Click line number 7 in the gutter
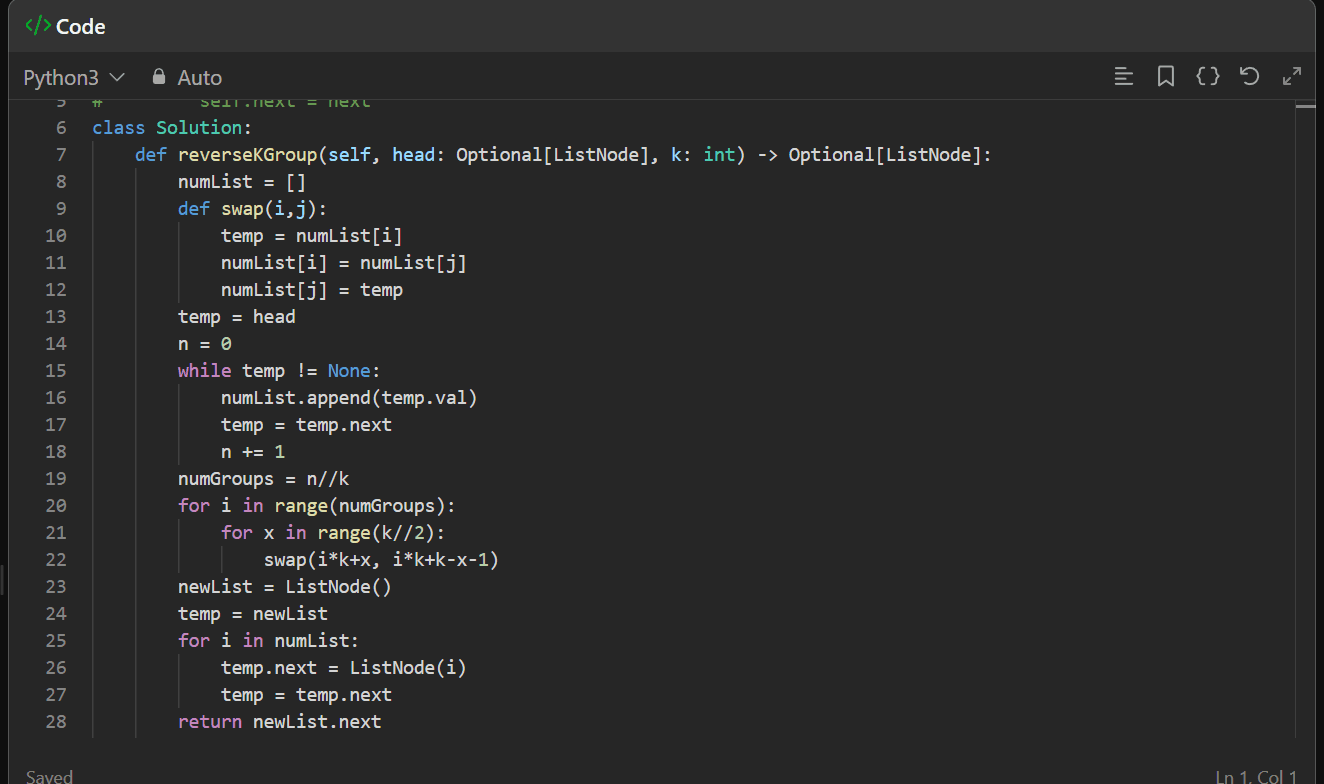Viewport: 1324px width, 784px height. click(61, 154)
